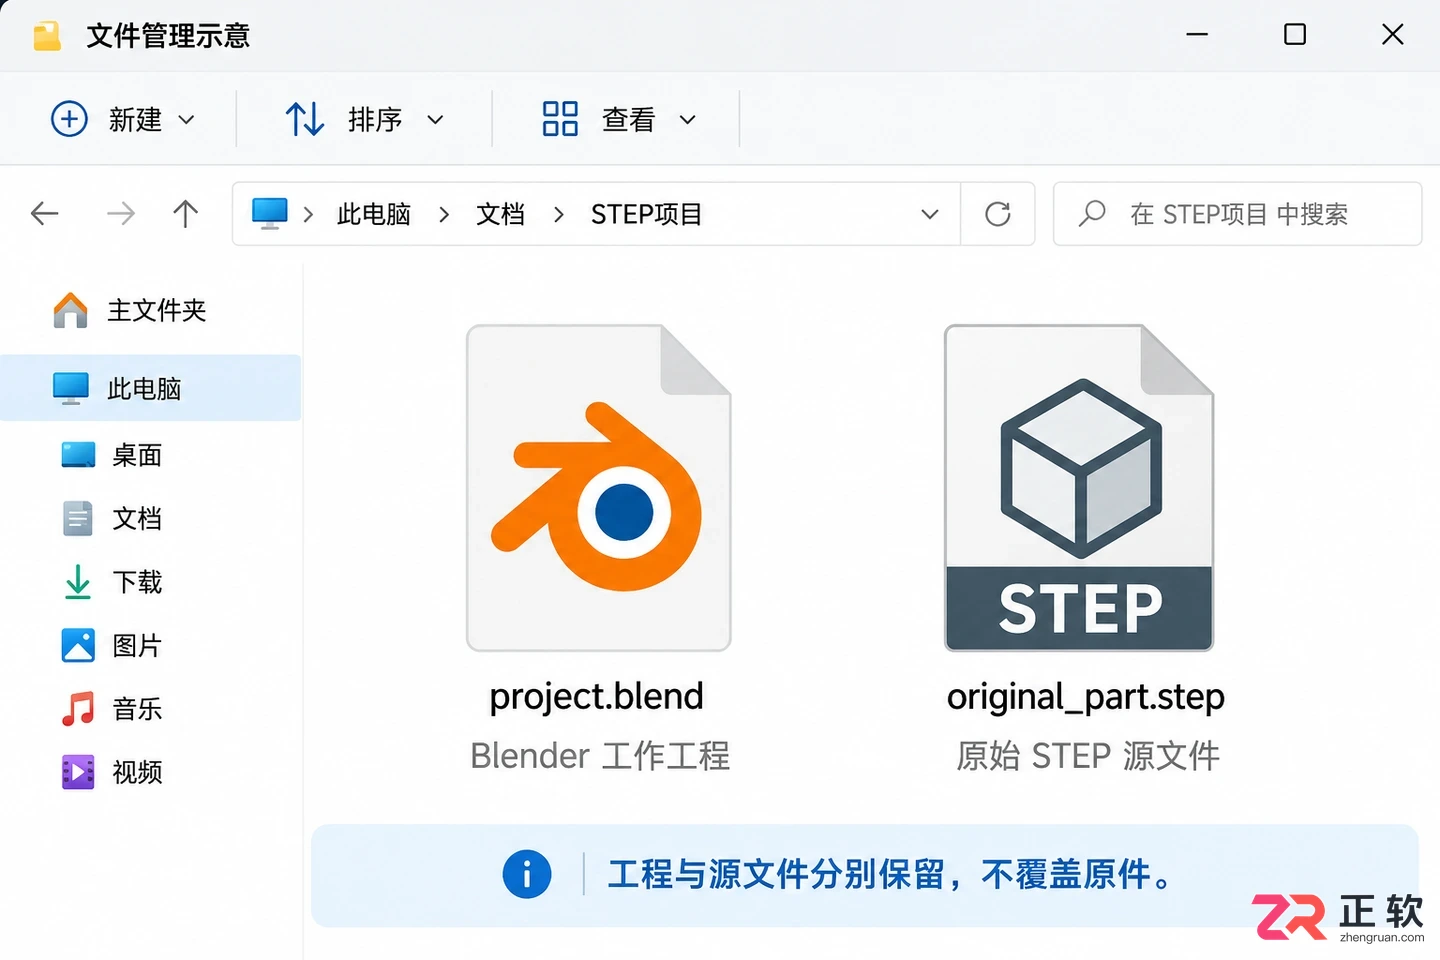Click the pictures (图片) sidebar icon
This screenshot has height=960, width=1440.
78,645
